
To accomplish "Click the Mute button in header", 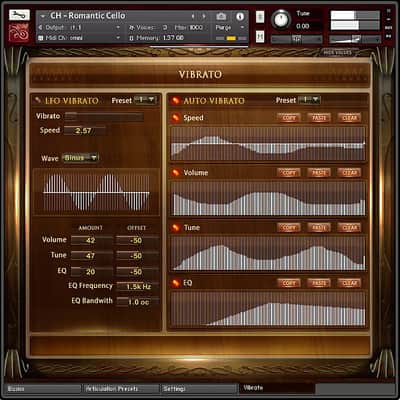I will pyautogui.click(x=260, y=37).
